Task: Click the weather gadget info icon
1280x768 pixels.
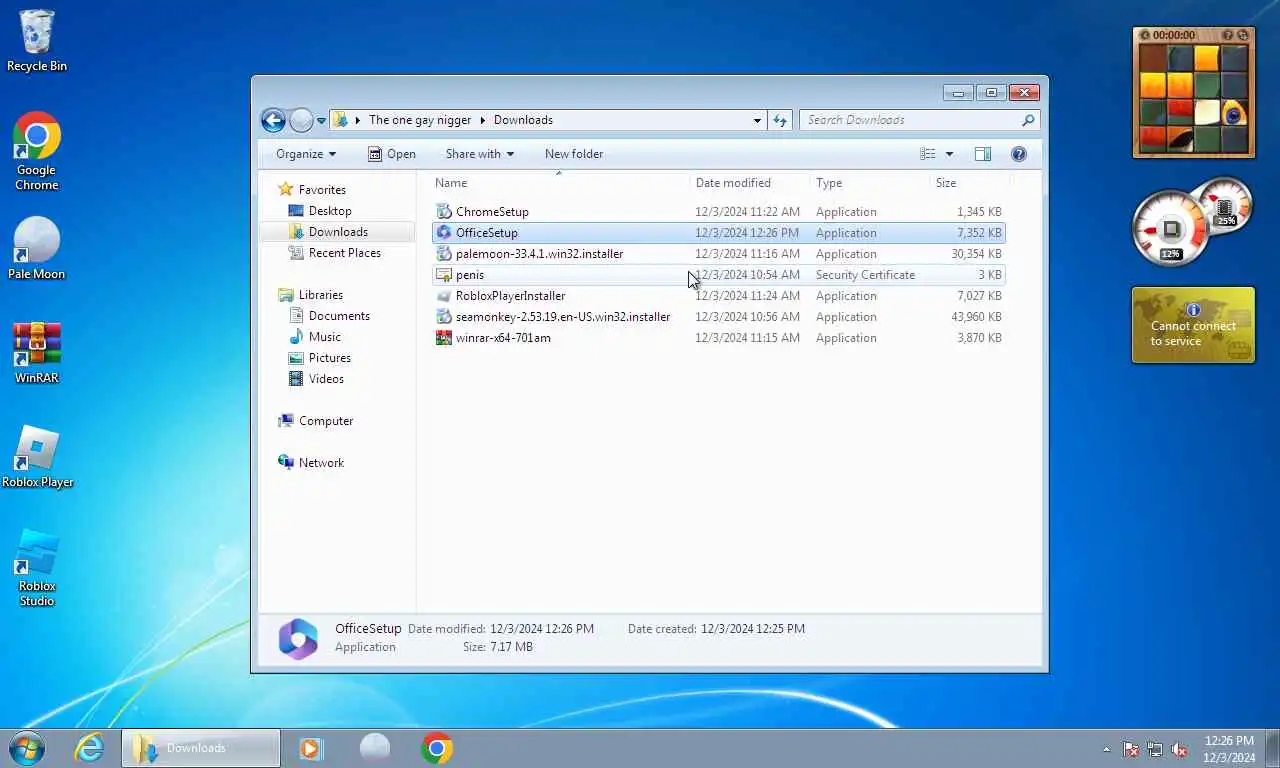Action: [x=1193, y=310]
